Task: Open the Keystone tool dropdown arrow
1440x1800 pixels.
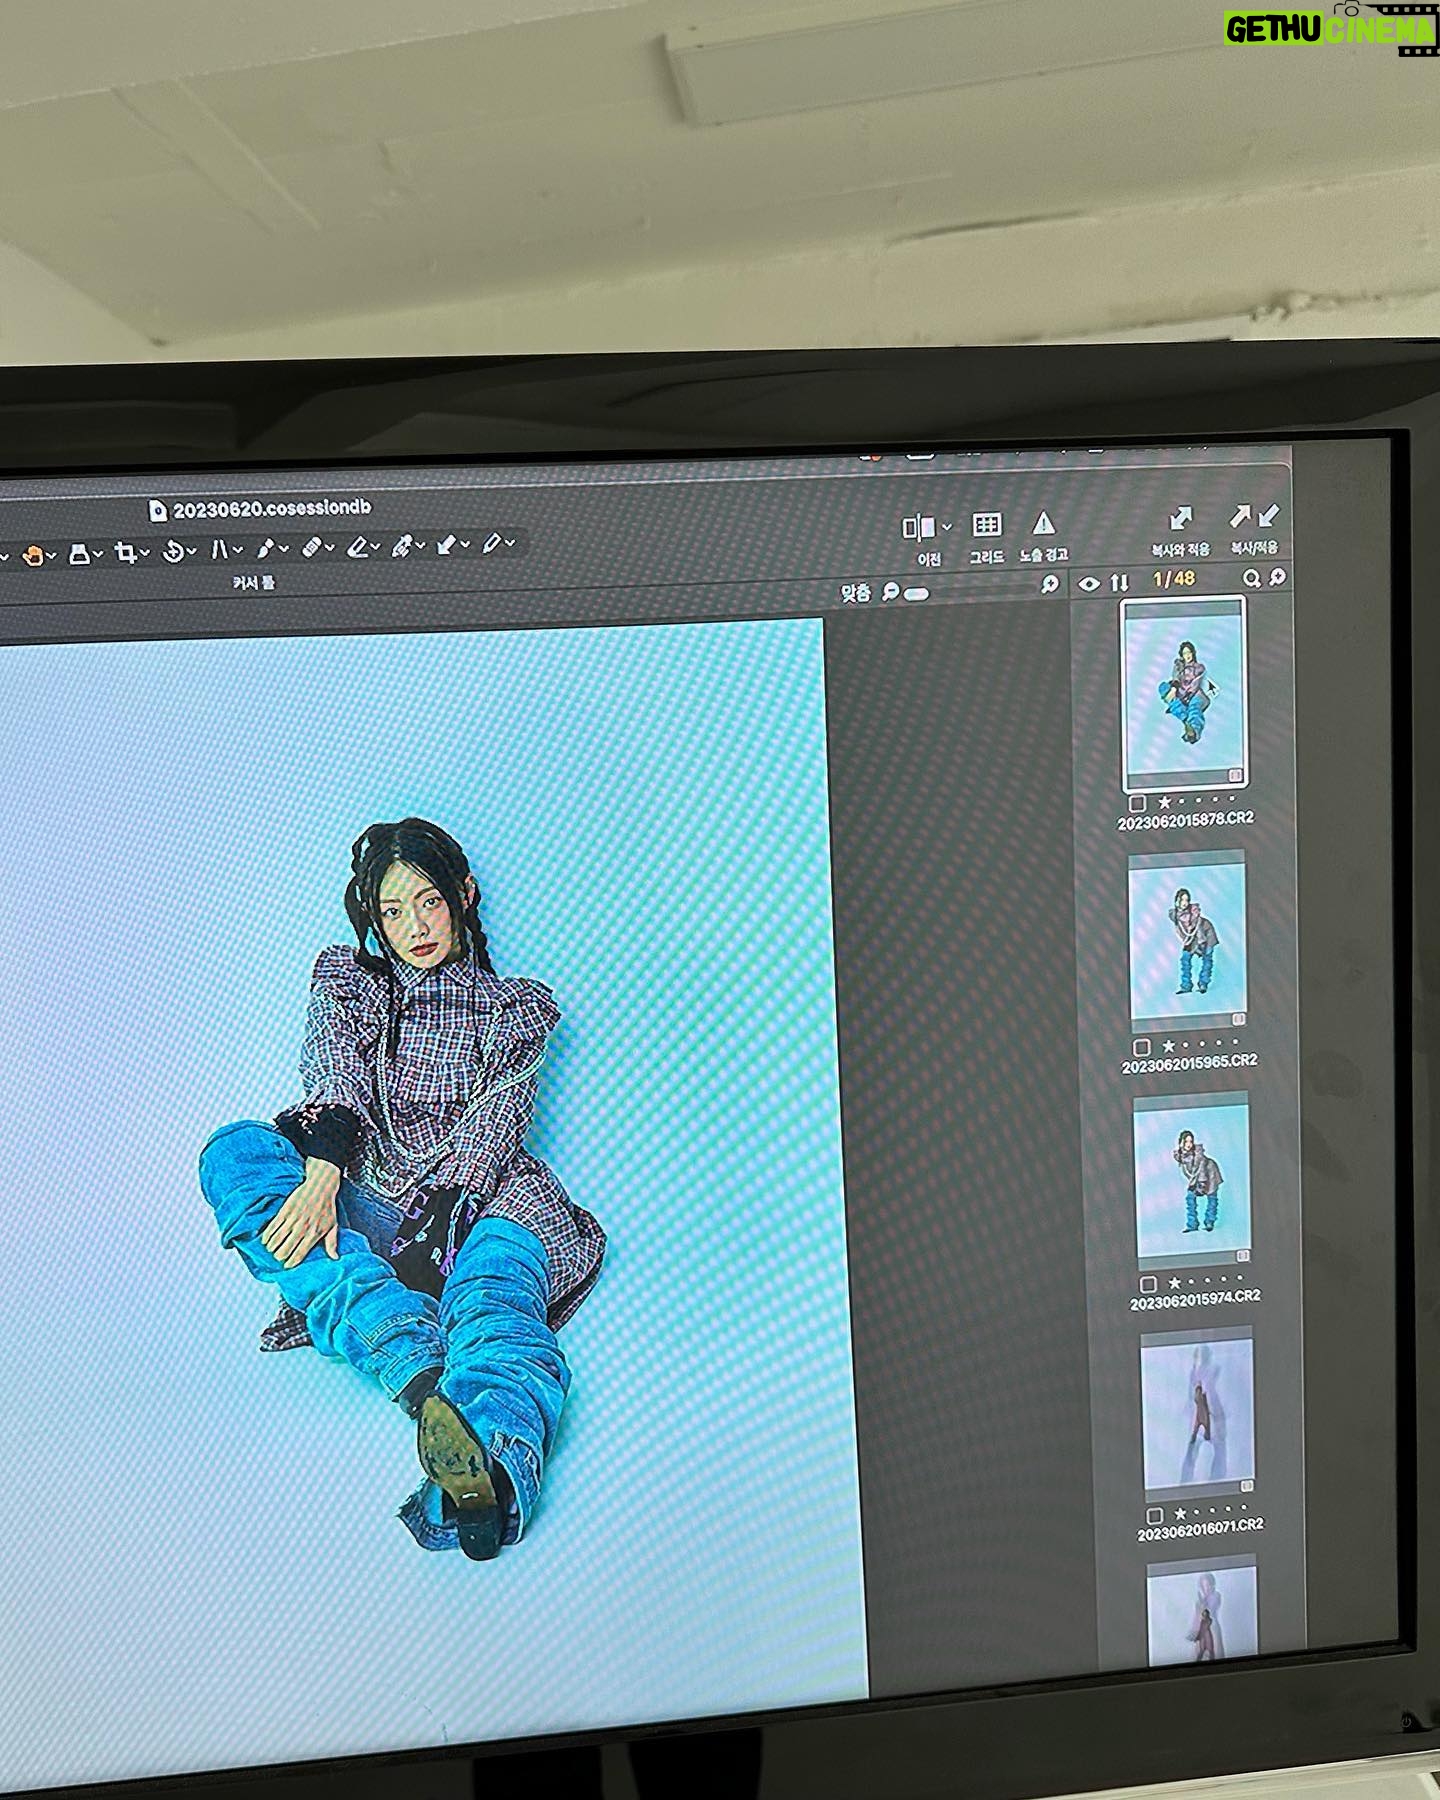Action: click(238, 549)
